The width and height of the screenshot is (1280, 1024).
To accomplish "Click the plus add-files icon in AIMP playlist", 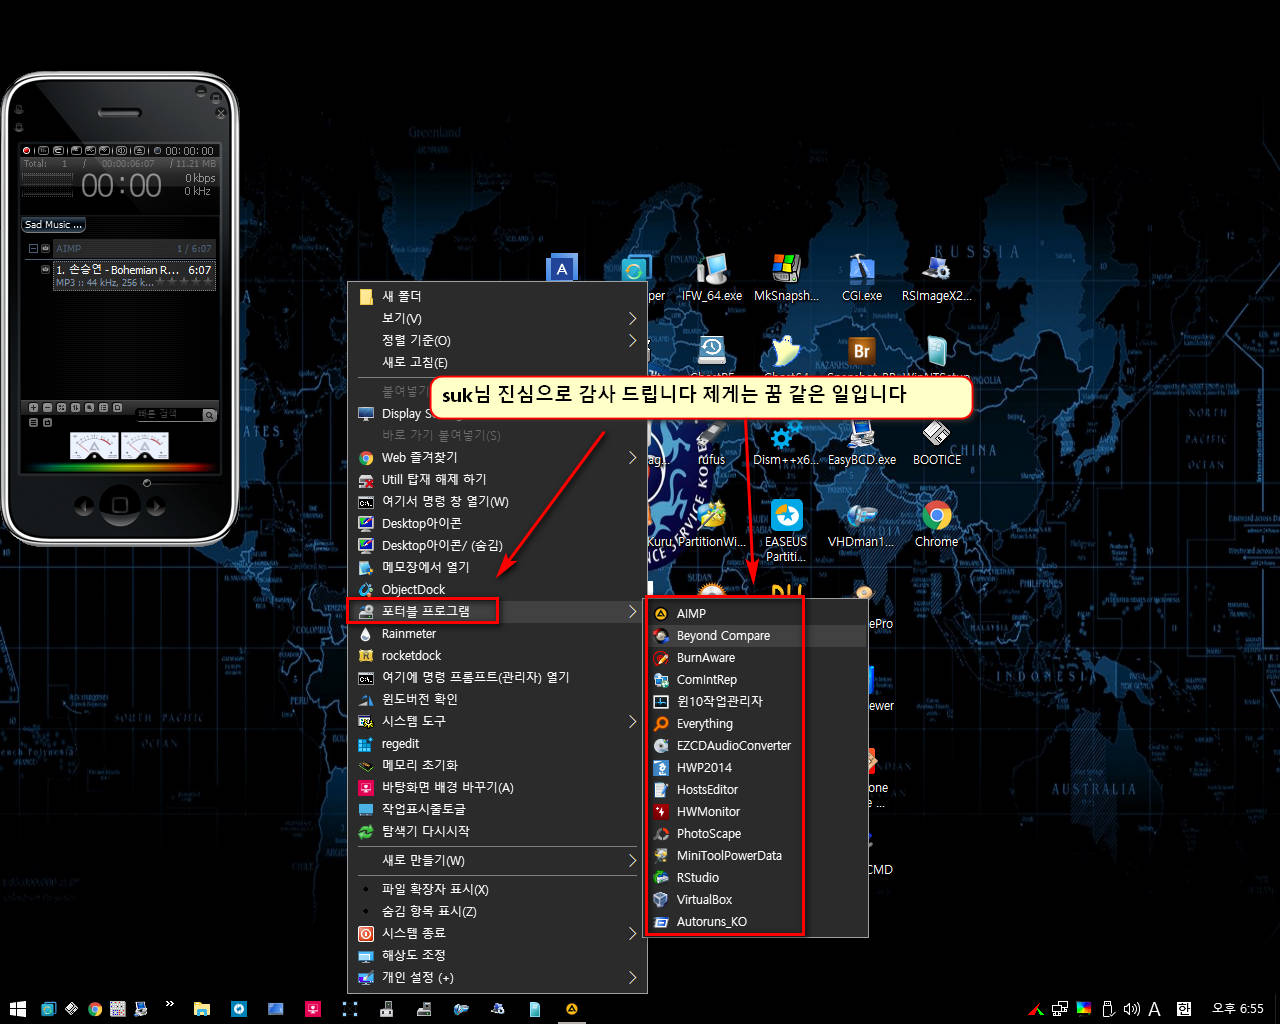I will [x=33, y=408].
